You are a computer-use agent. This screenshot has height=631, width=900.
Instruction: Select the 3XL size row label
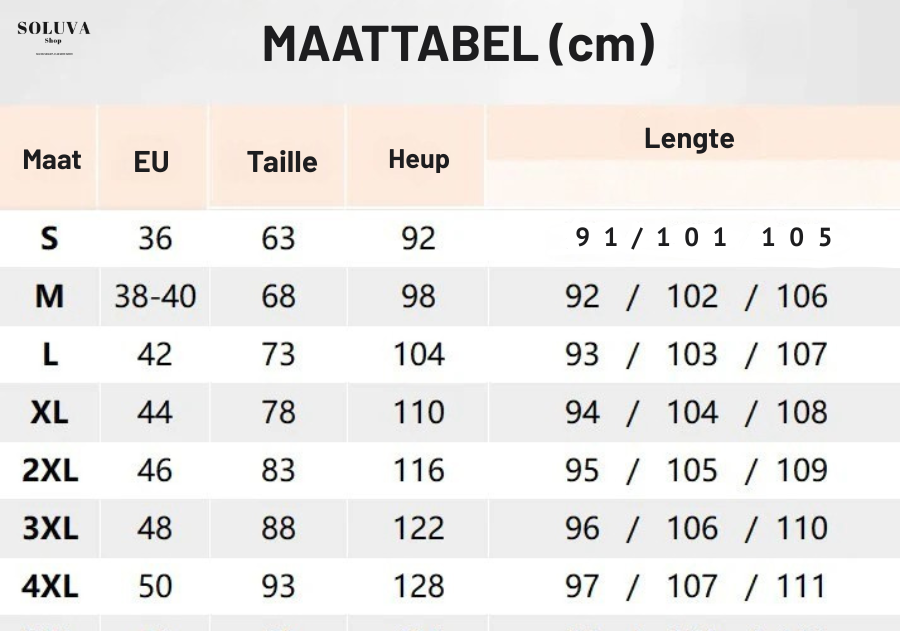49,528
